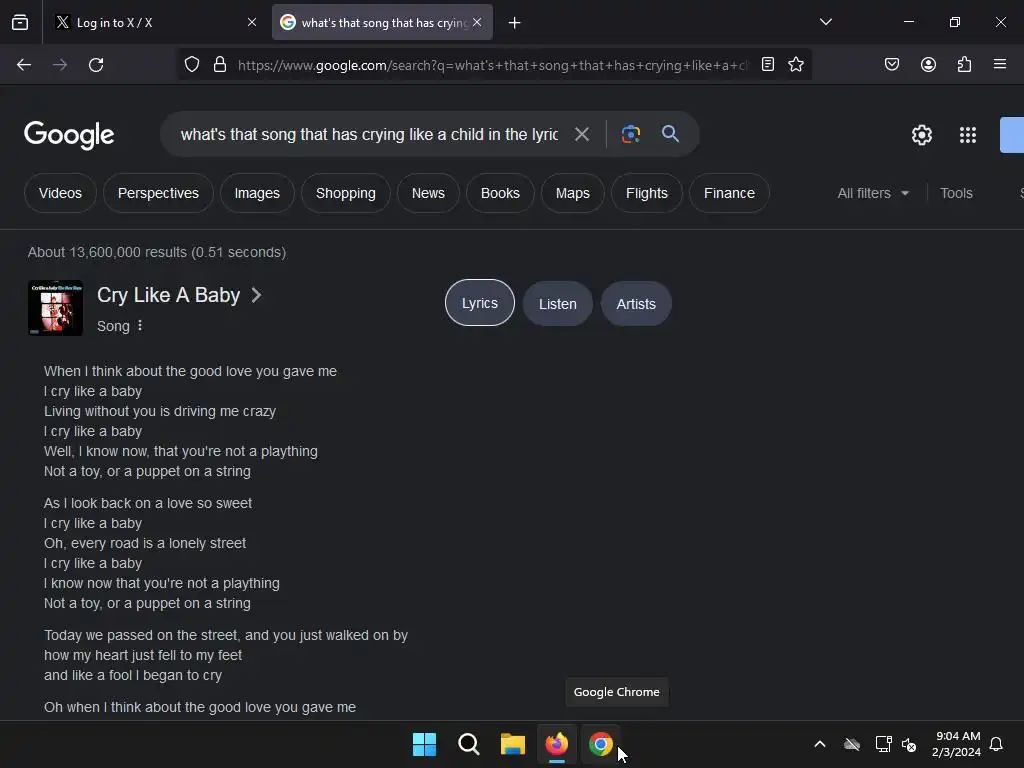The height and width of the screenshot is (768, 1024).
Task: Open Google quick settings gear
Action: (922, 135)
